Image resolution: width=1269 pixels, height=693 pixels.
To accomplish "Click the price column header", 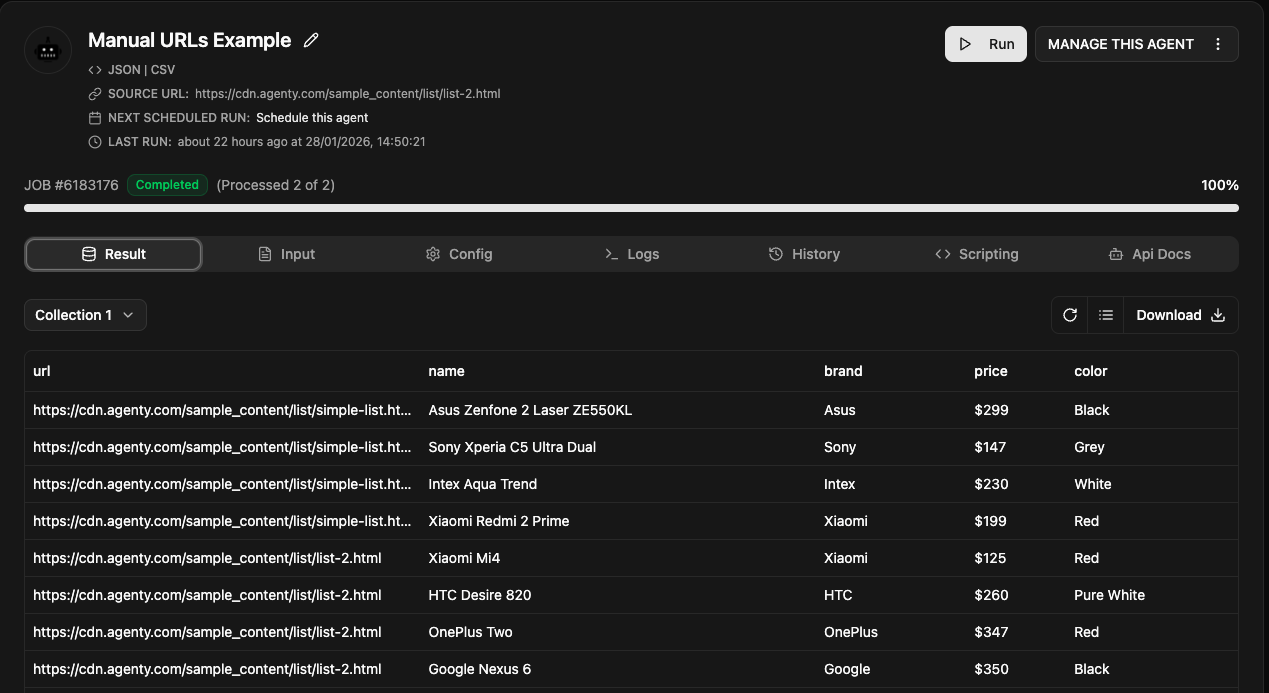I will click(x=990, y=371).
